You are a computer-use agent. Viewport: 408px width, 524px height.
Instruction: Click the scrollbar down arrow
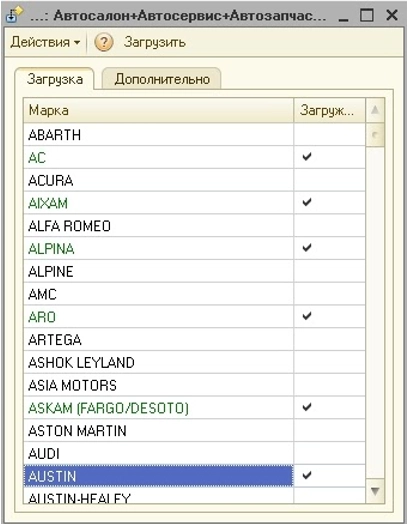pyautogui.click(x=375, y=491)
